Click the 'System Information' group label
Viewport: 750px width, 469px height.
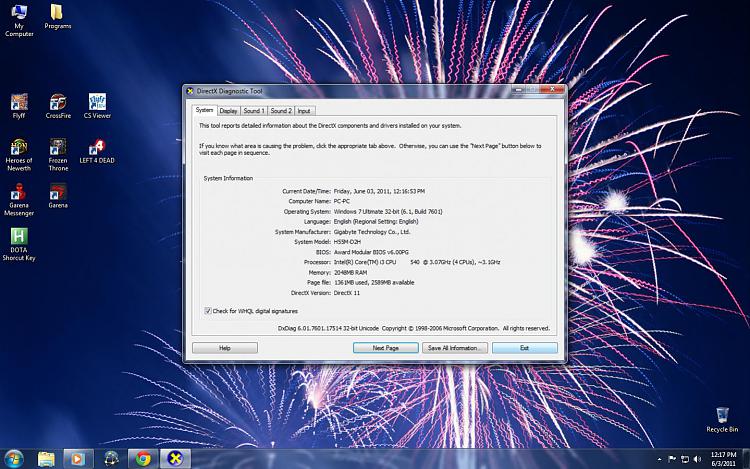228,178
